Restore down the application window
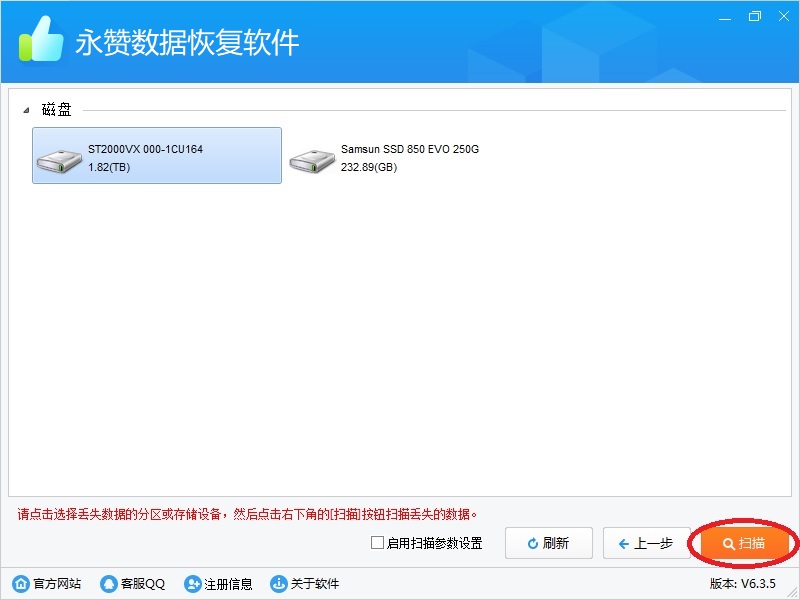Image resolution: width=800 pixels, height=600 pixels. (754, 16)
